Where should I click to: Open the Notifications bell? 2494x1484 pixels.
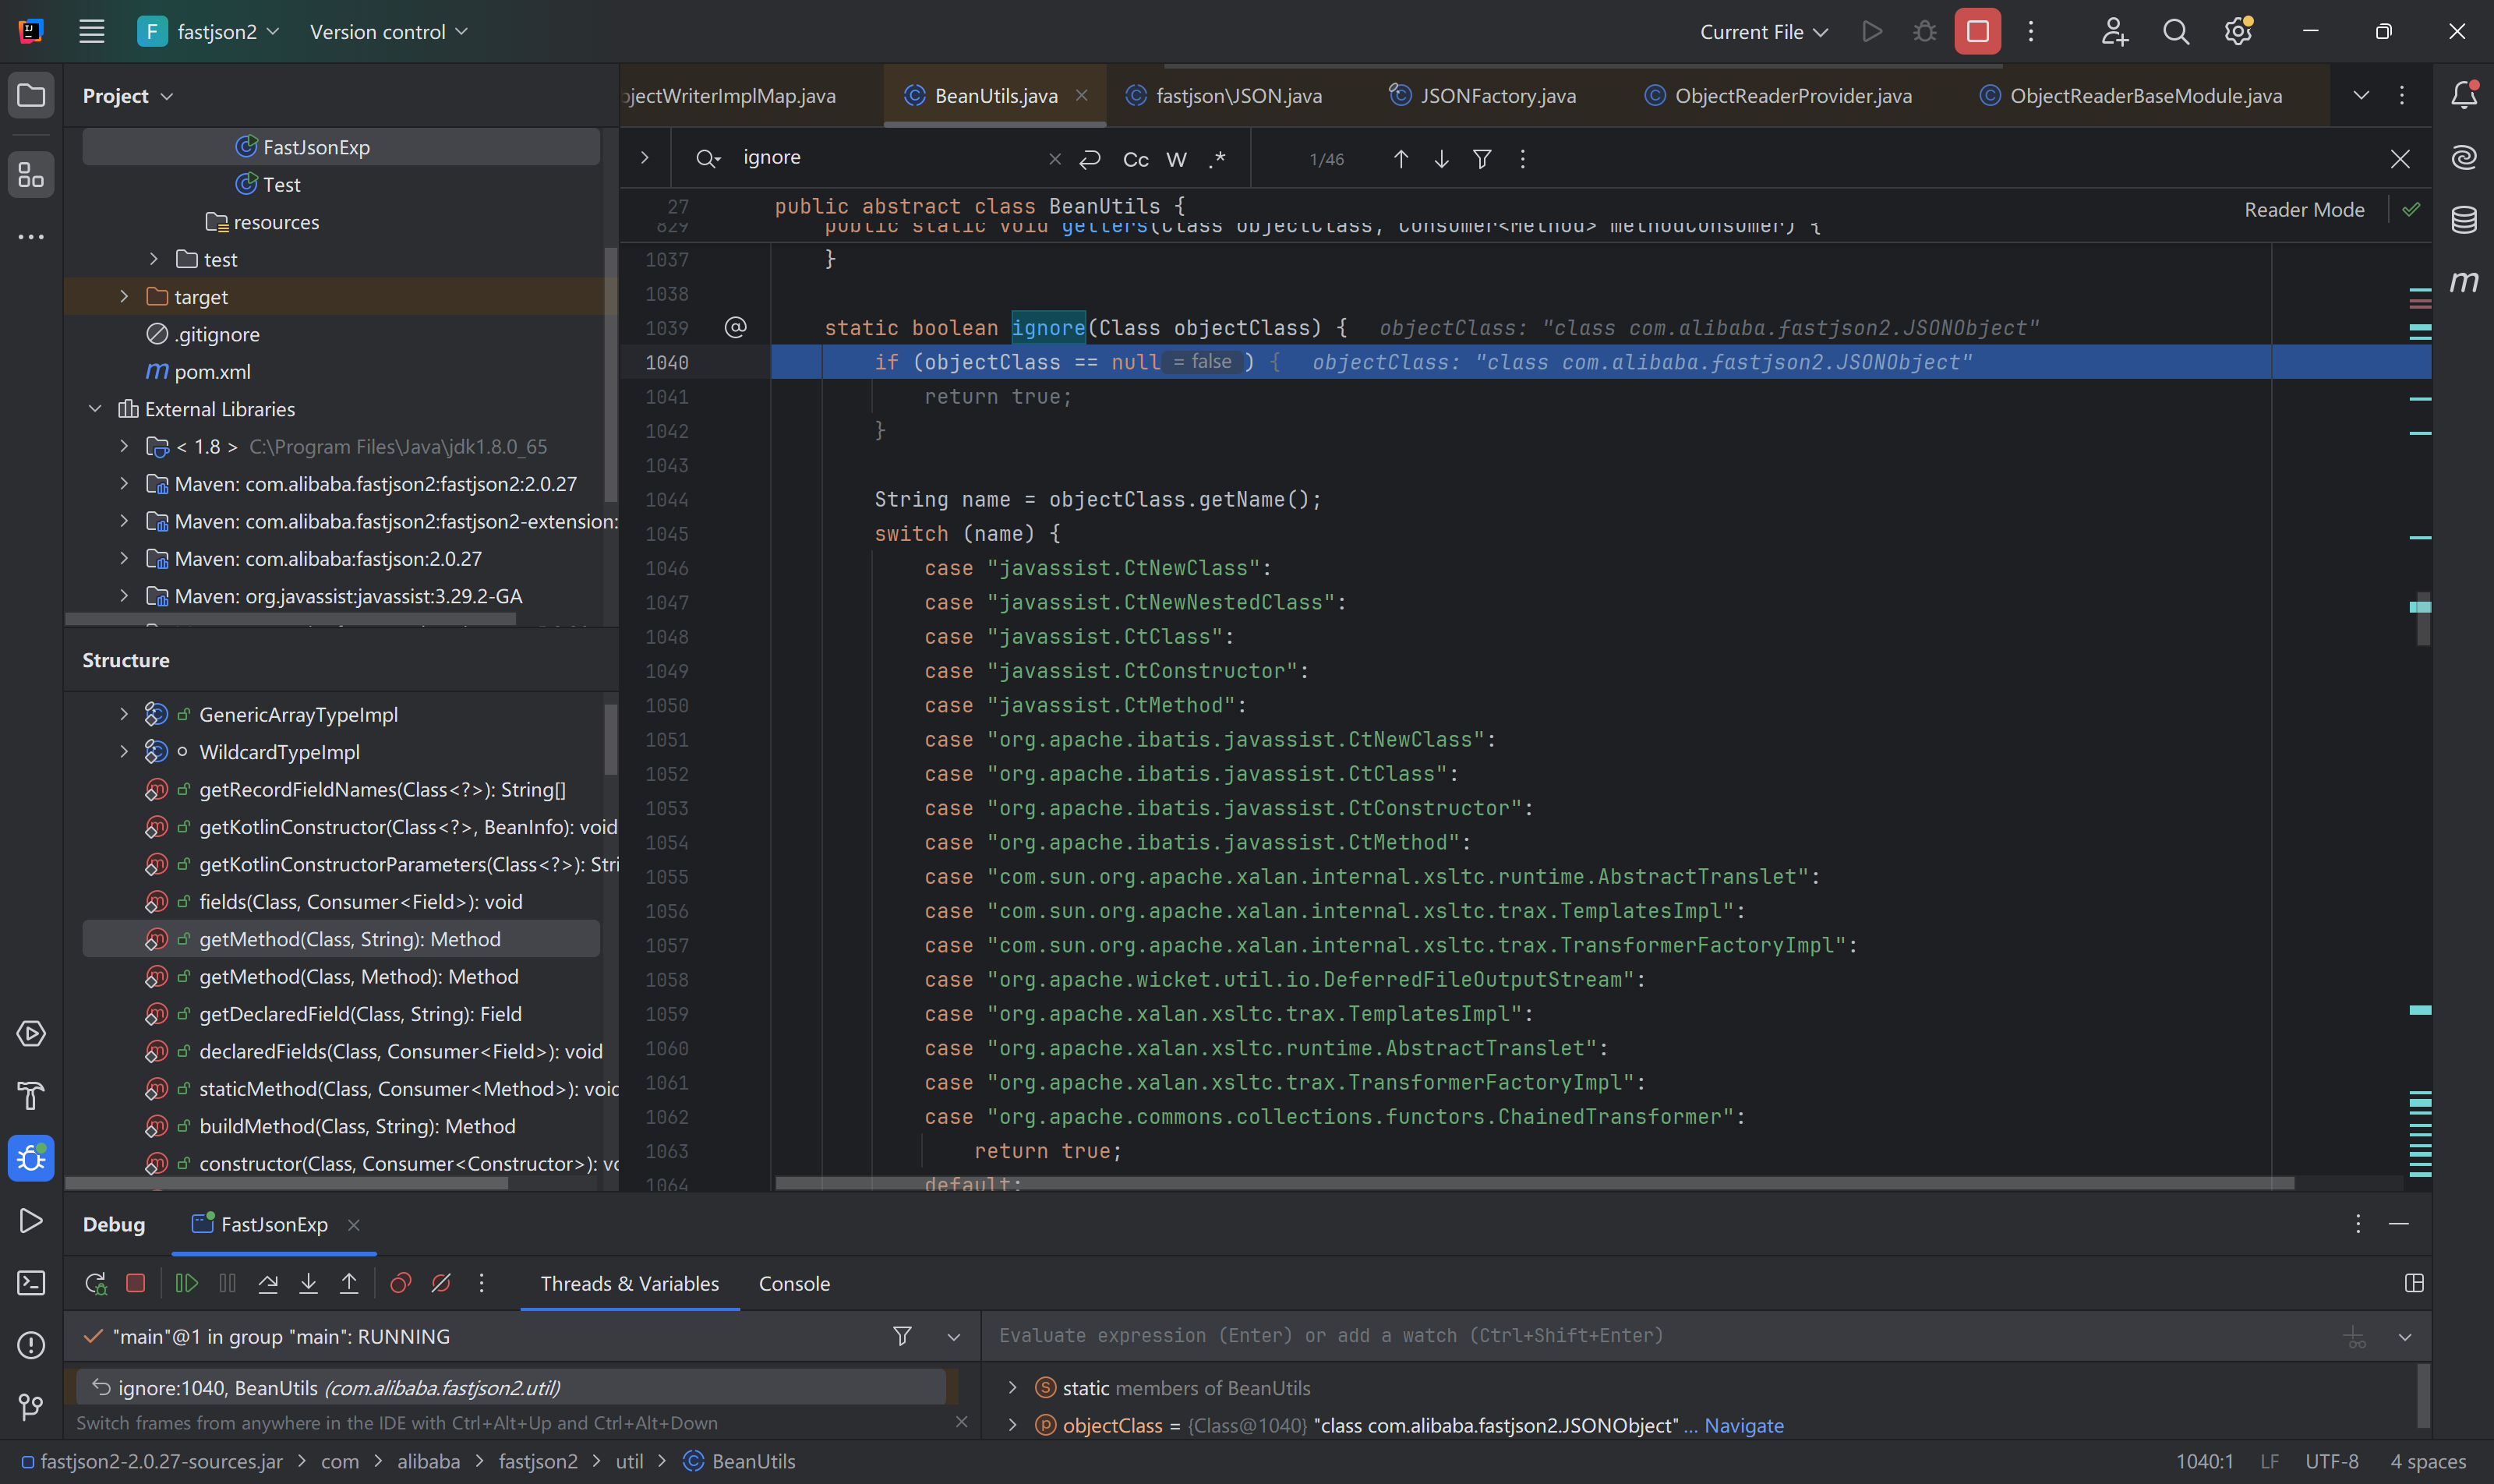(2464, 95)
